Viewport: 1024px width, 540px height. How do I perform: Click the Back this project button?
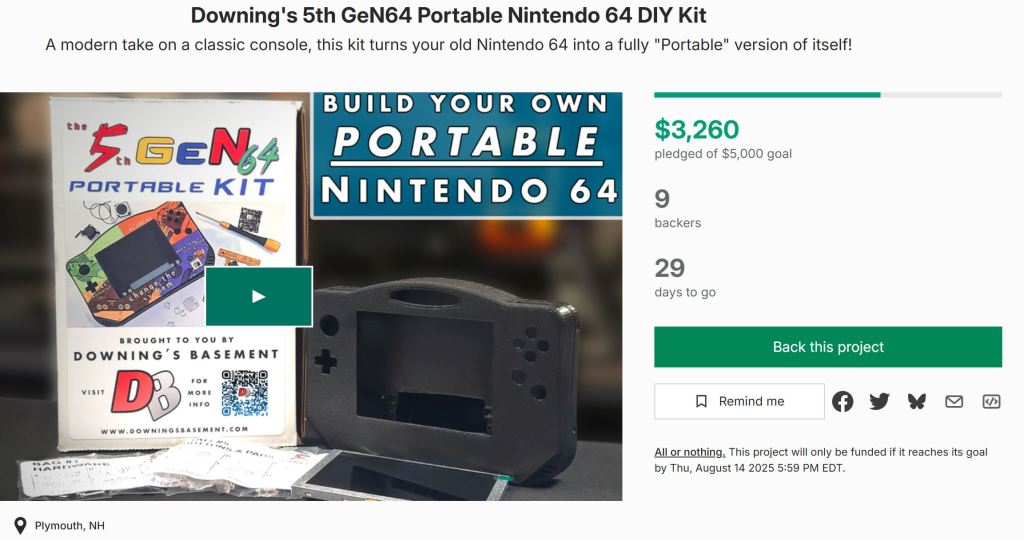pos(828,347)
